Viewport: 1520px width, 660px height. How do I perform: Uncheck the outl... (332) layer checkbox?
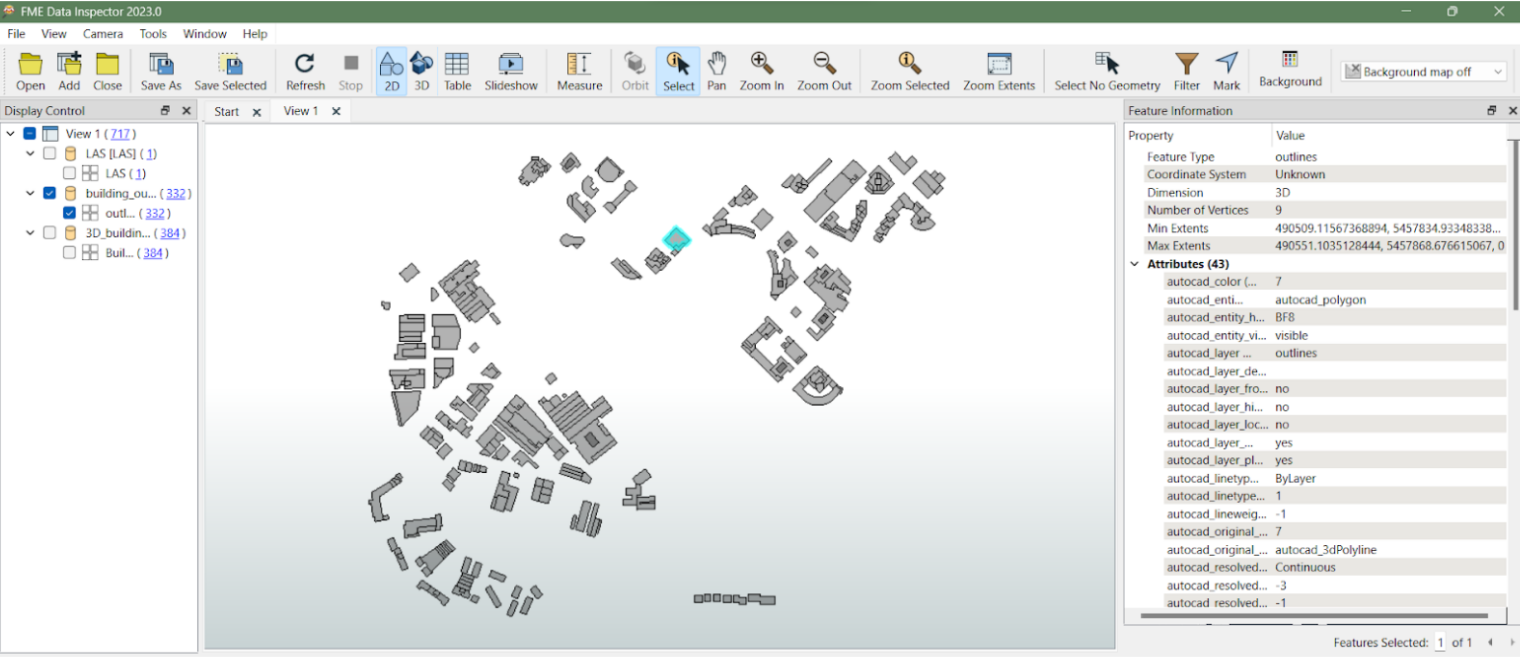pos(70,213)
